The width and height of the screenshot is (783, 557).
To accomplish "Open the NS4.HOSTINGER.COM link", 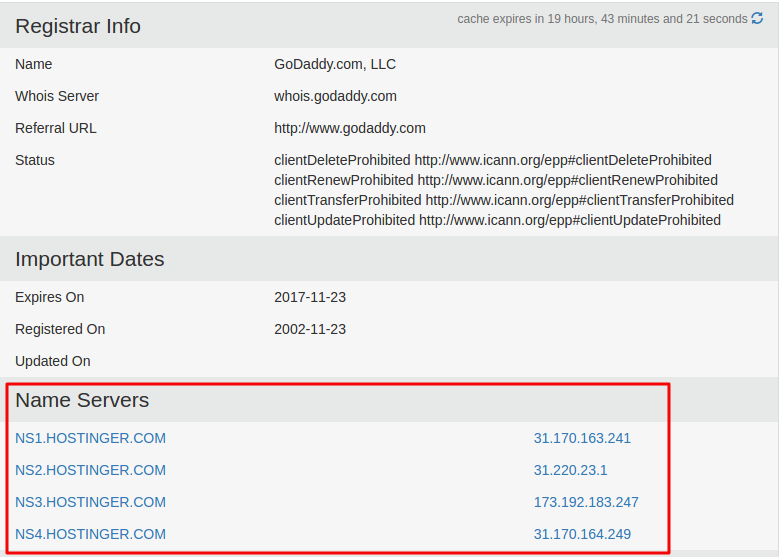I will 90,534.
